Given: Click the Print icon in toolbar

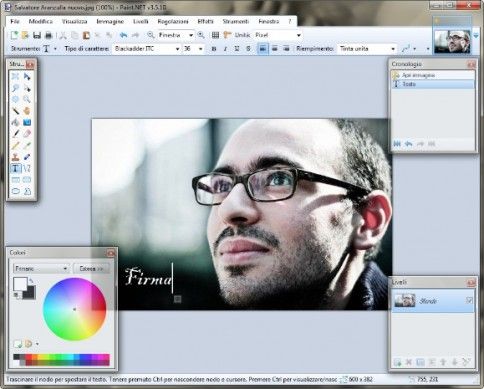Looking at the screenshot, I should [49, 35].
